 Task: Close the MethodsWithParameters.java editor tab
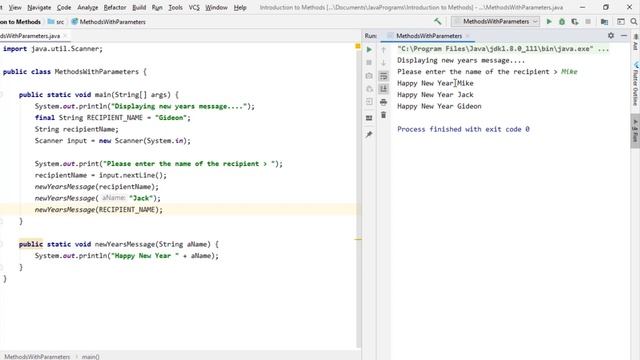[x=65, y=36]
